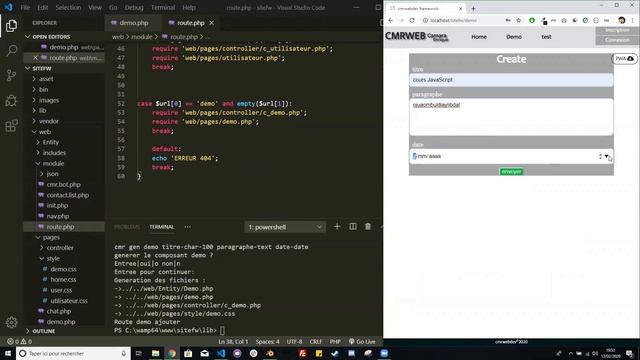Open nav.php in explorer
This screenshot has height=360, width=640.
[58, 216]
